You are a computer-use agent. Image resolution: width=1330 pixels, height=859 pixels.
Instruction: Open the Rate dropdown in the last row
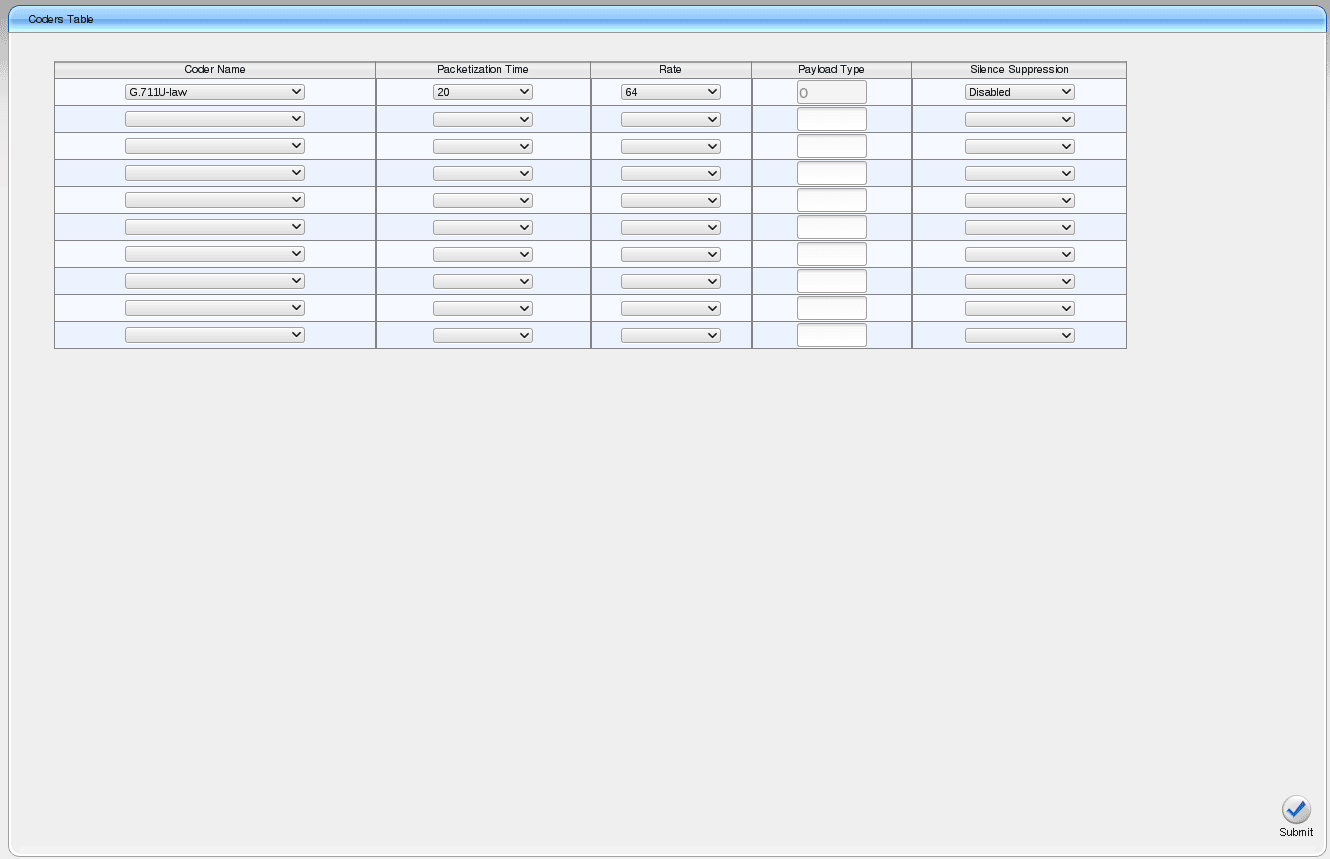tap(671, 335)
